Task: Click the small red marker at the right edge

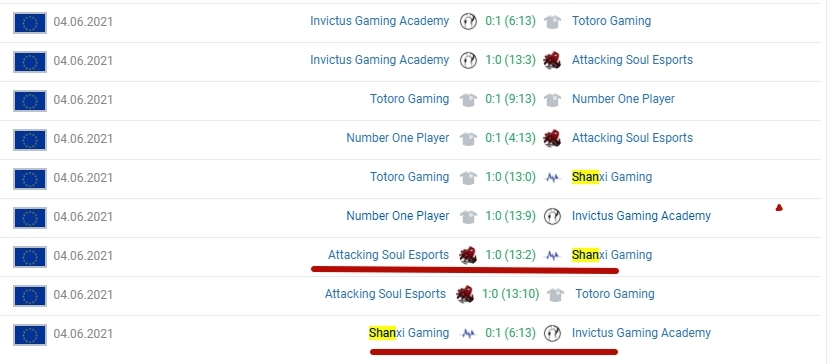Action: click(x=779, y=208)
